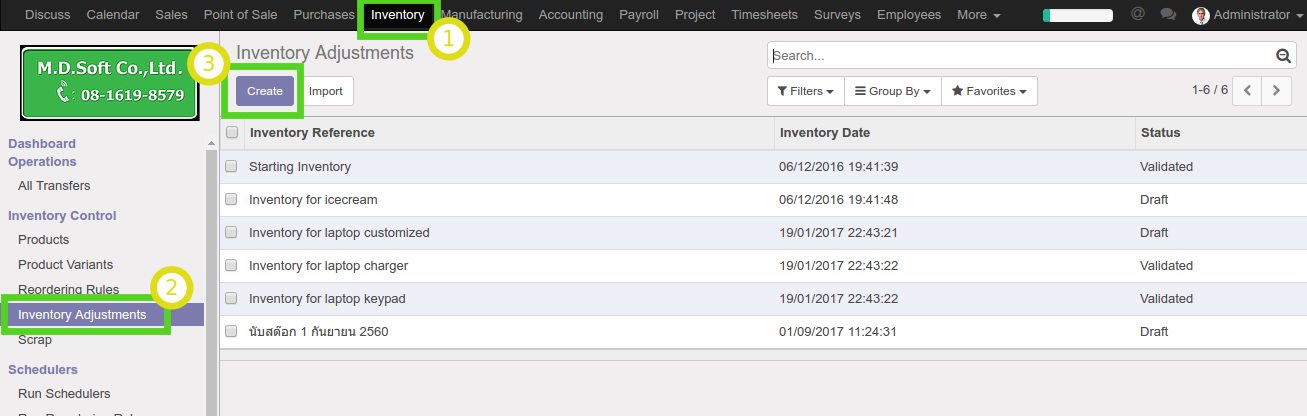
Task: Check the Inventory for laptop keypad row
Action: click(x=232, y=299)
